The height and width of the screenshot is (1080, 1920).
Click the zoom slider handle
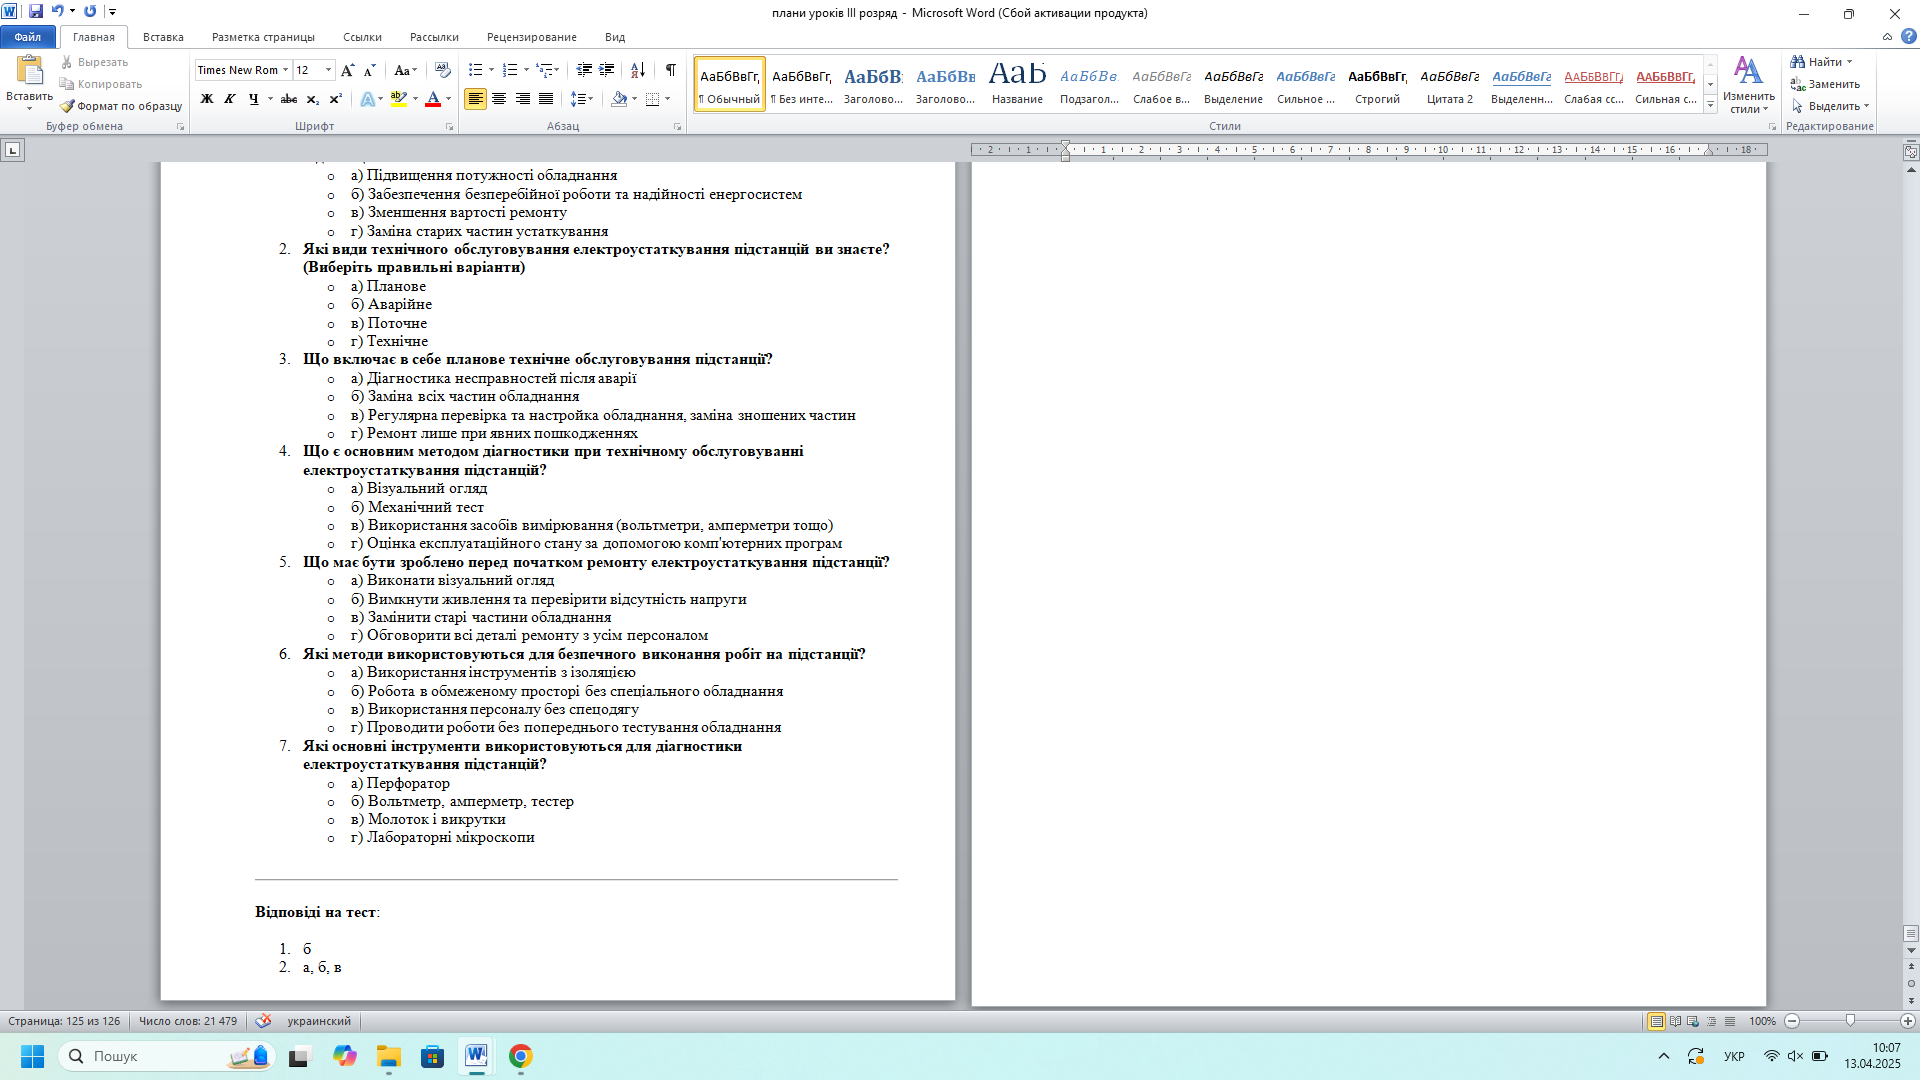tap(1850, 1021)
